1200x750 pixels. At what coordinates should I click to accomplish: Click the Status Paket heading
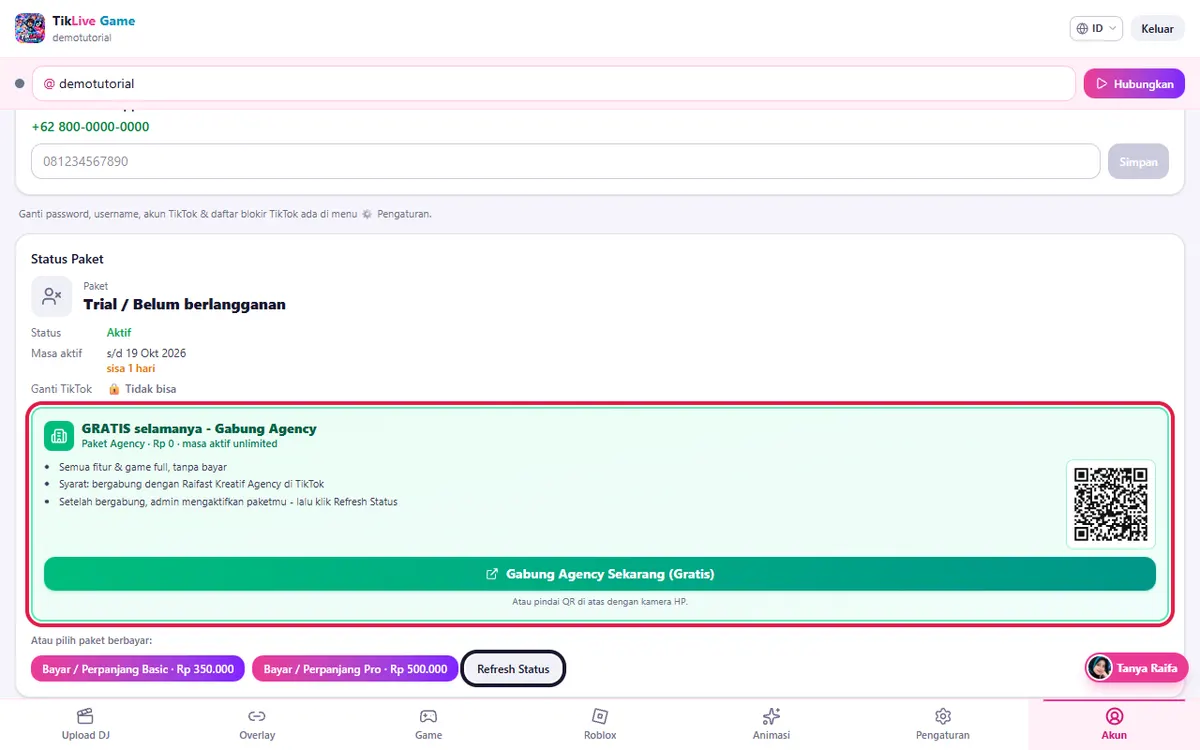(x=67, y=259)
